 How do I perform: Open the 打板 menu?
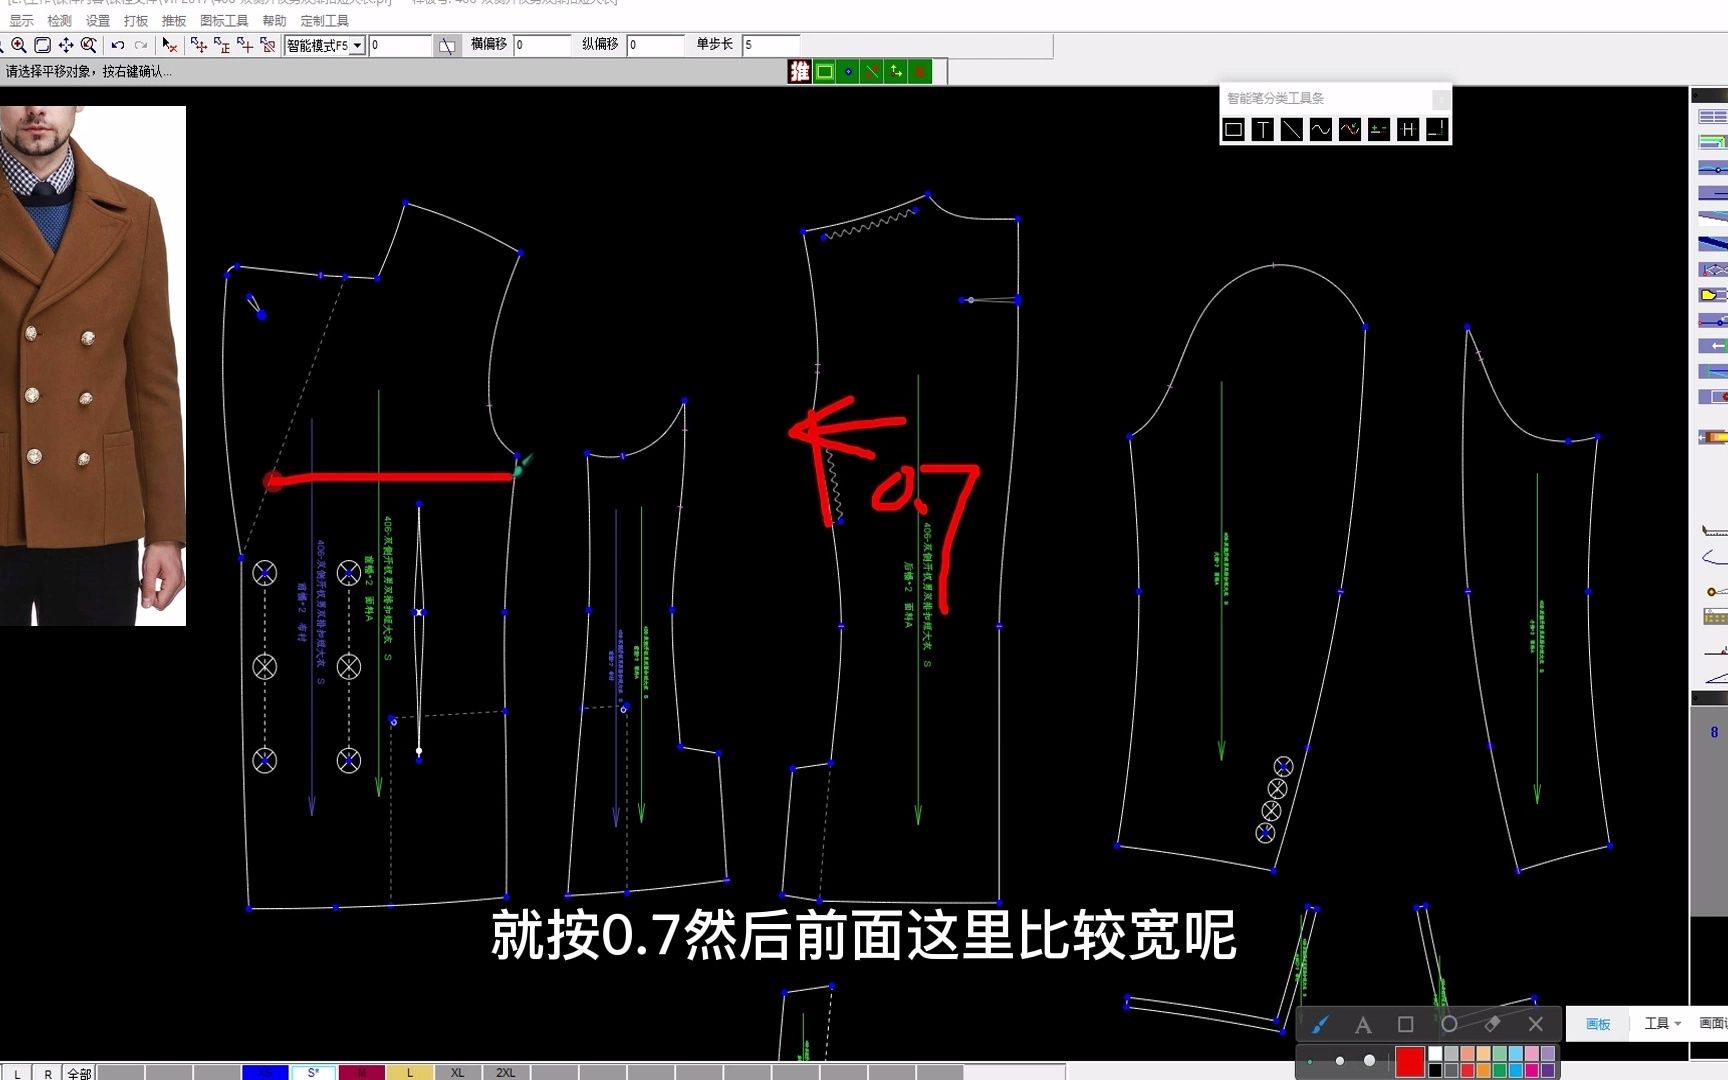coord(135,21)
